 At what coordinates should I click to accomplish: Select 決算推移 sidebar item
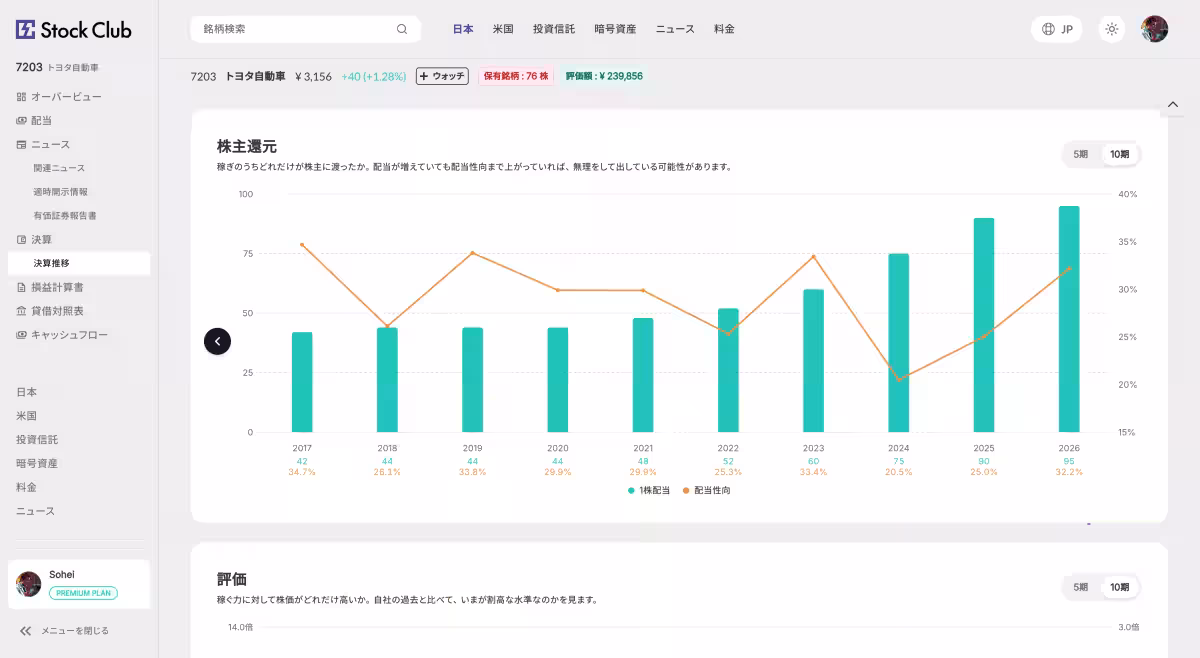[x=79, y=263]
